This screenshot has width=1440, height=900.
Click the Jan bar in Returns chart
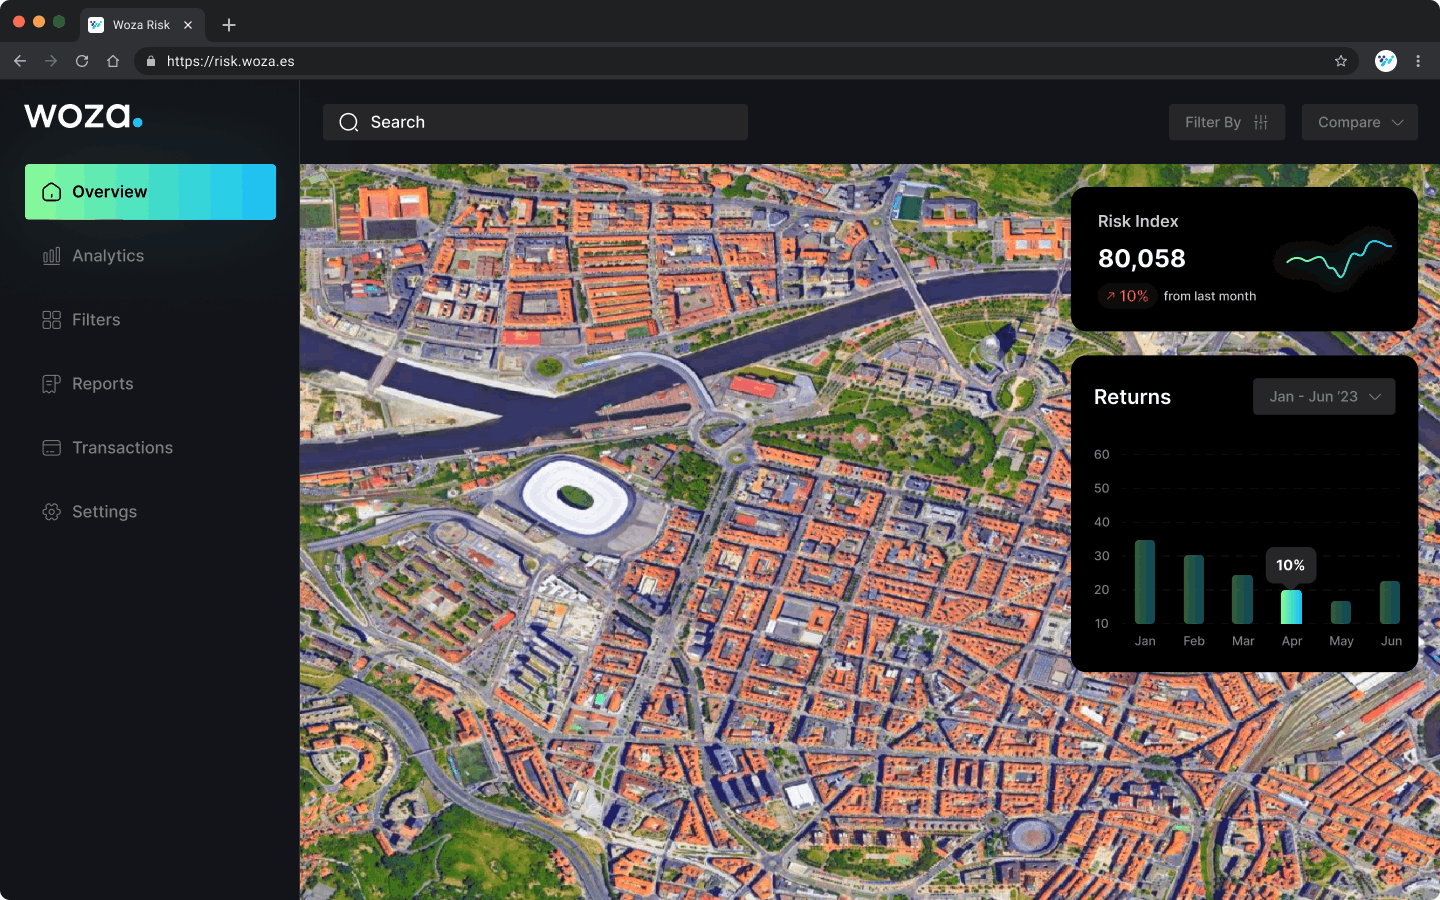pos(1145,582)
